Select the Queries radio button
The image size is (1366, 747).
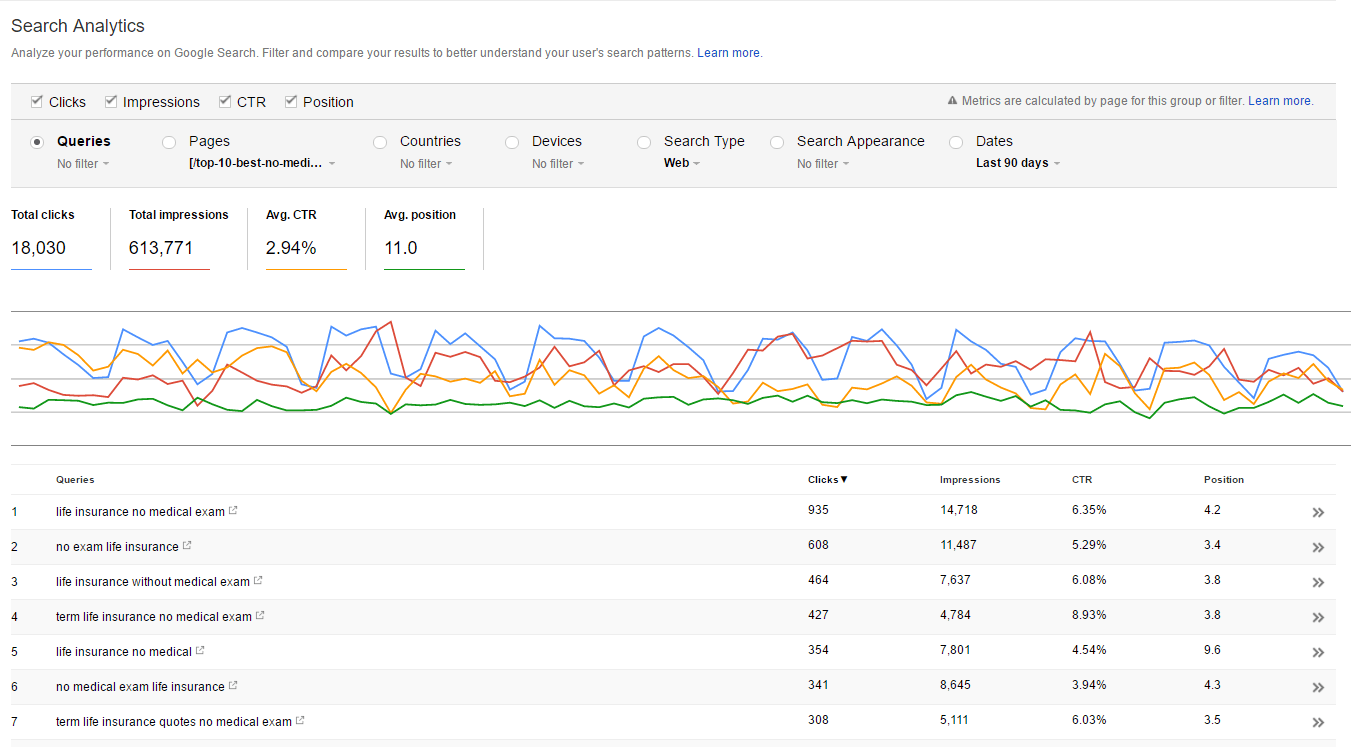pyautogui.click(x=38, y=142)
